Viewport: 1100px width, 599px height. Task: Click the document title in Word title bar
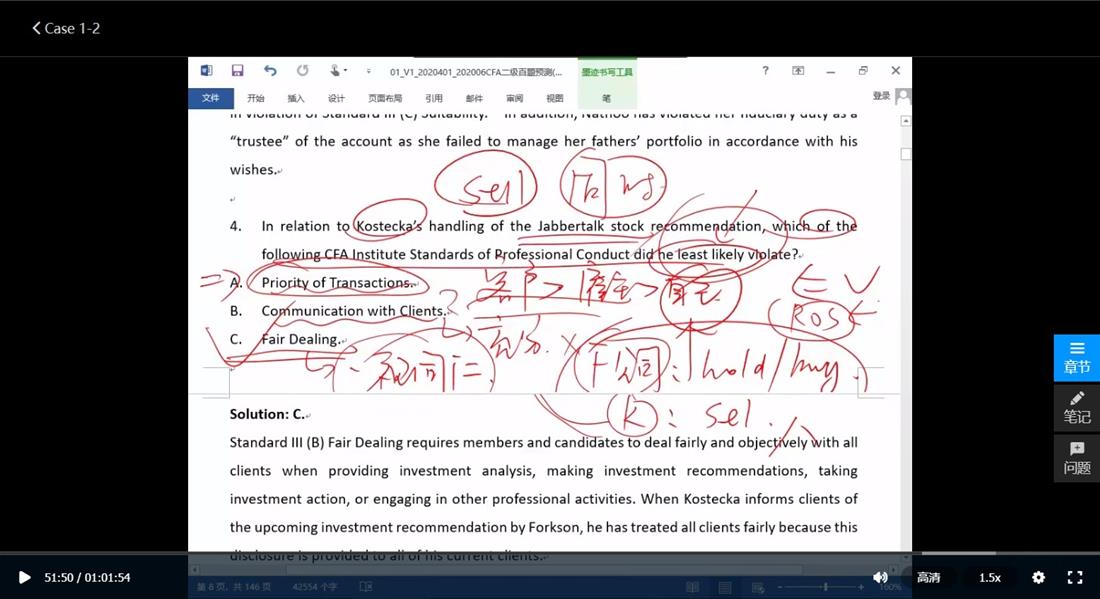(476, 72)
